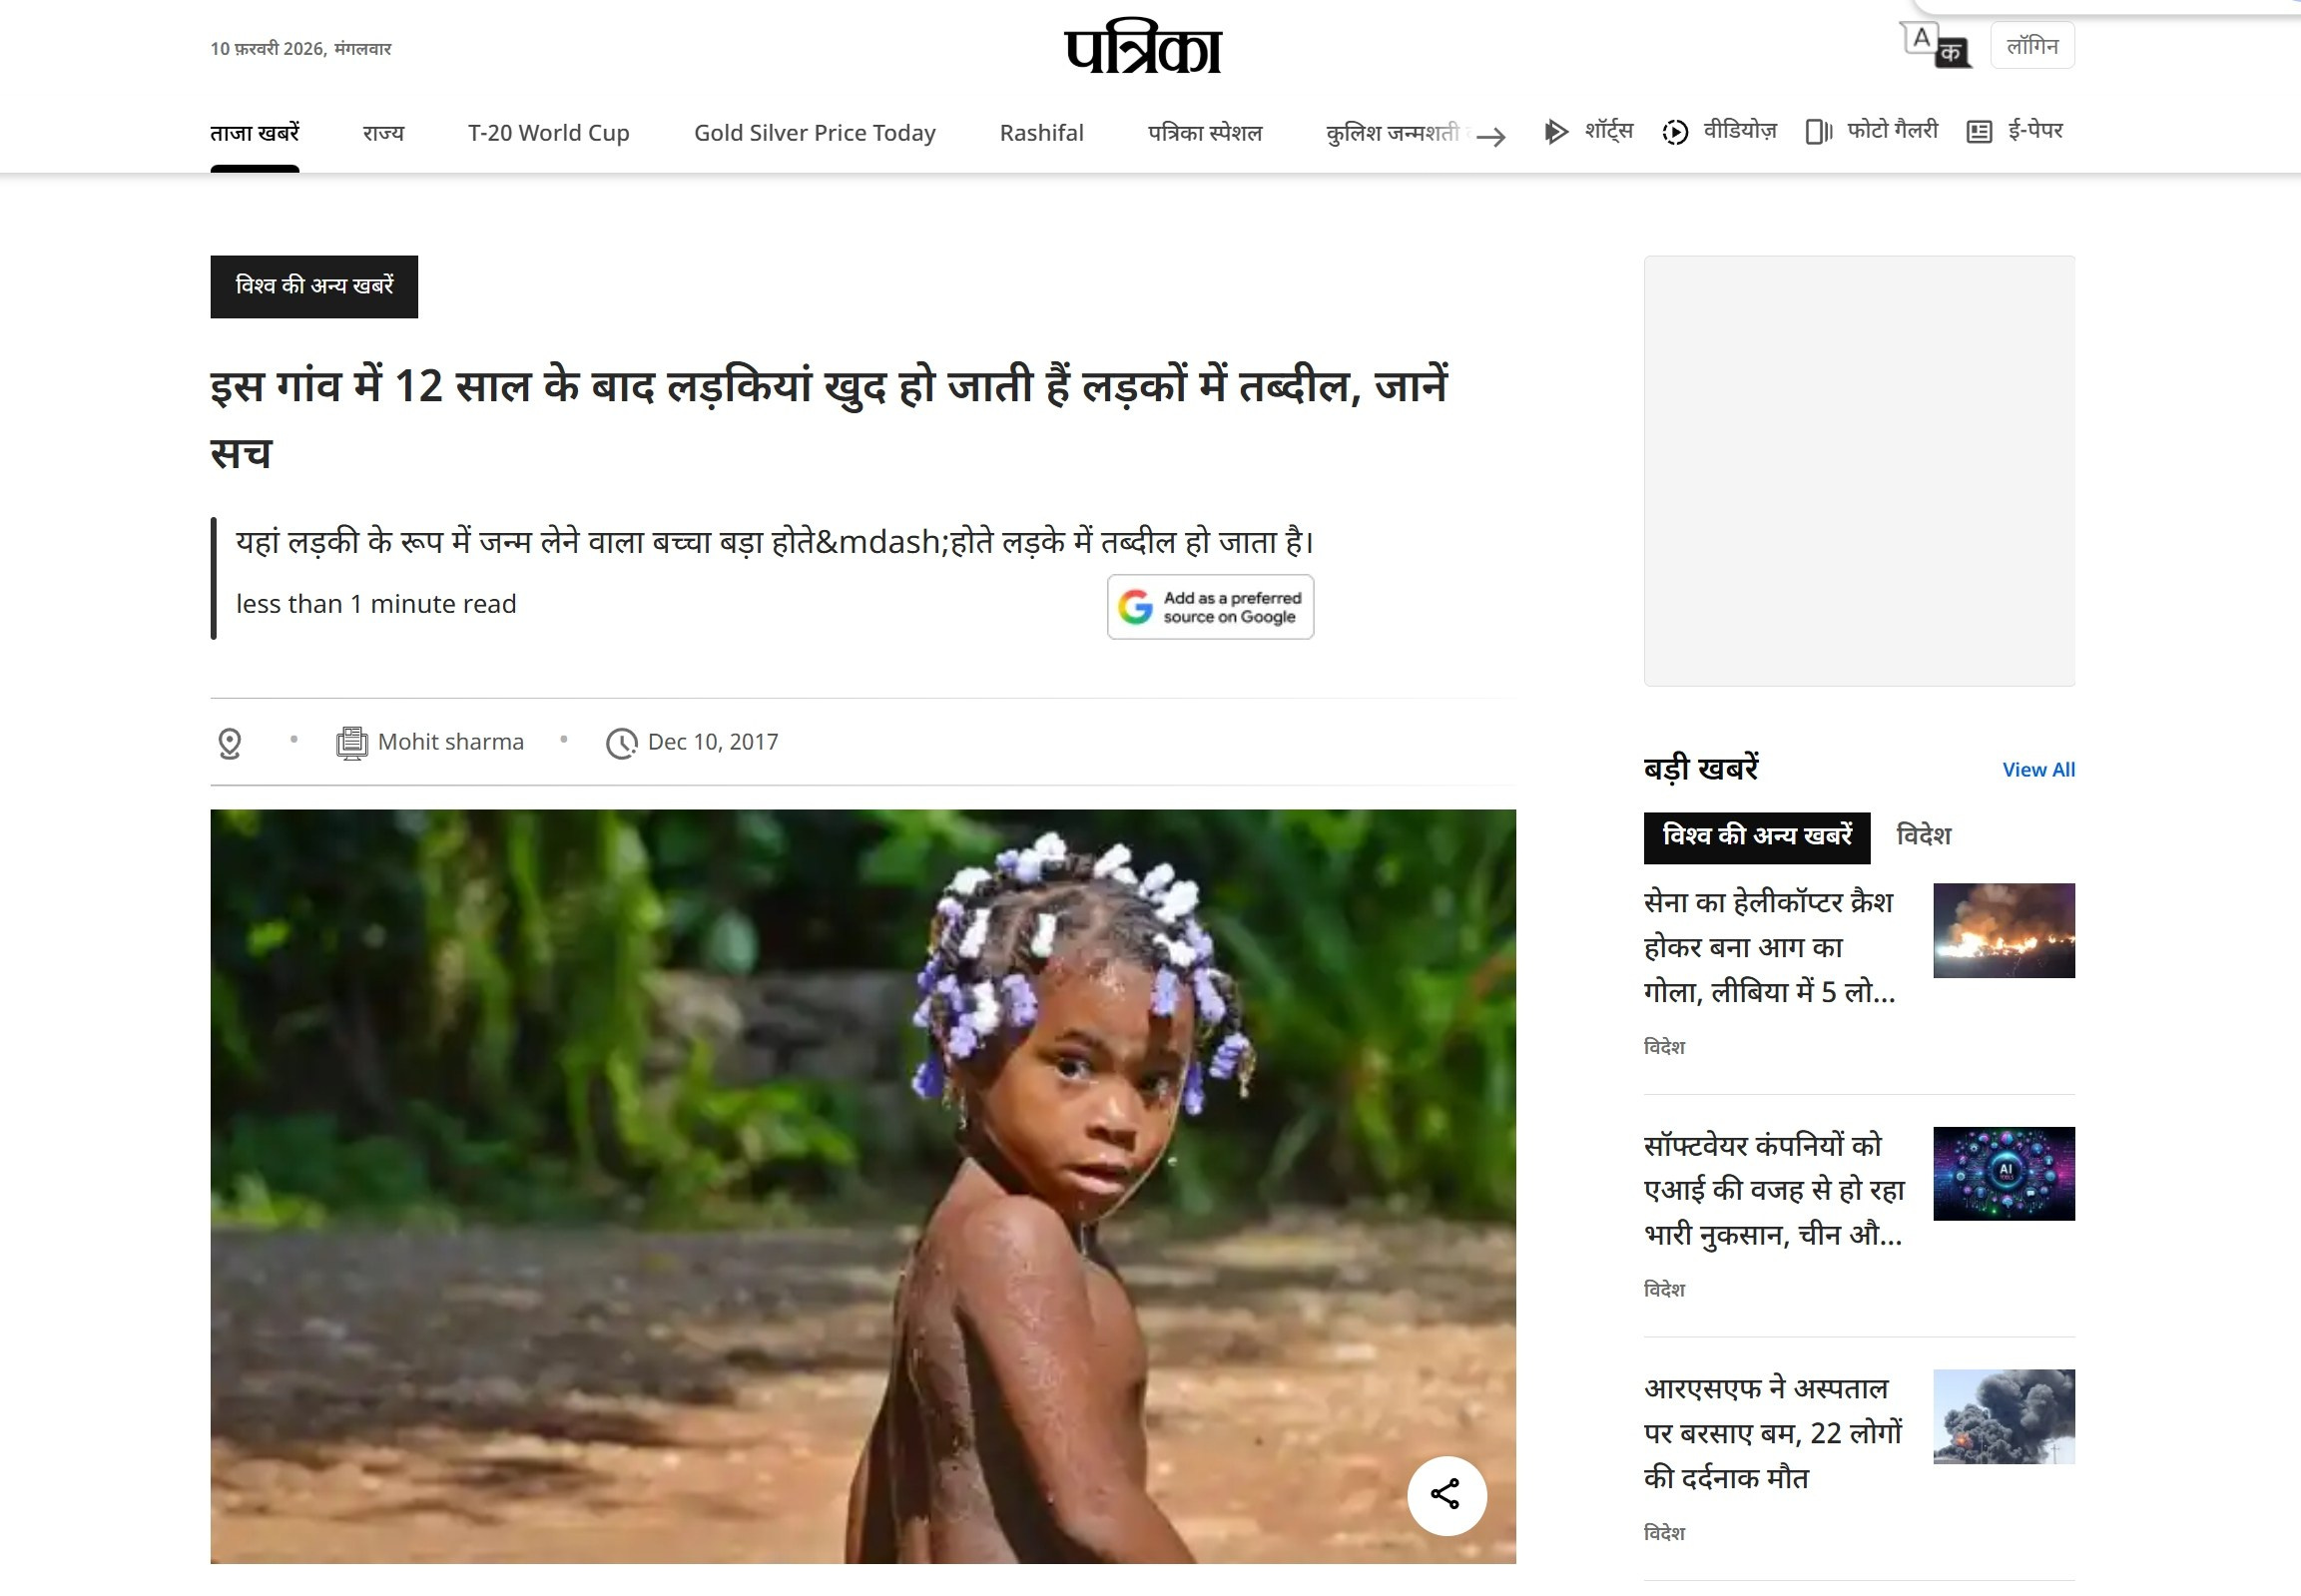Click the लॉगिन button

pos(2032,45)
